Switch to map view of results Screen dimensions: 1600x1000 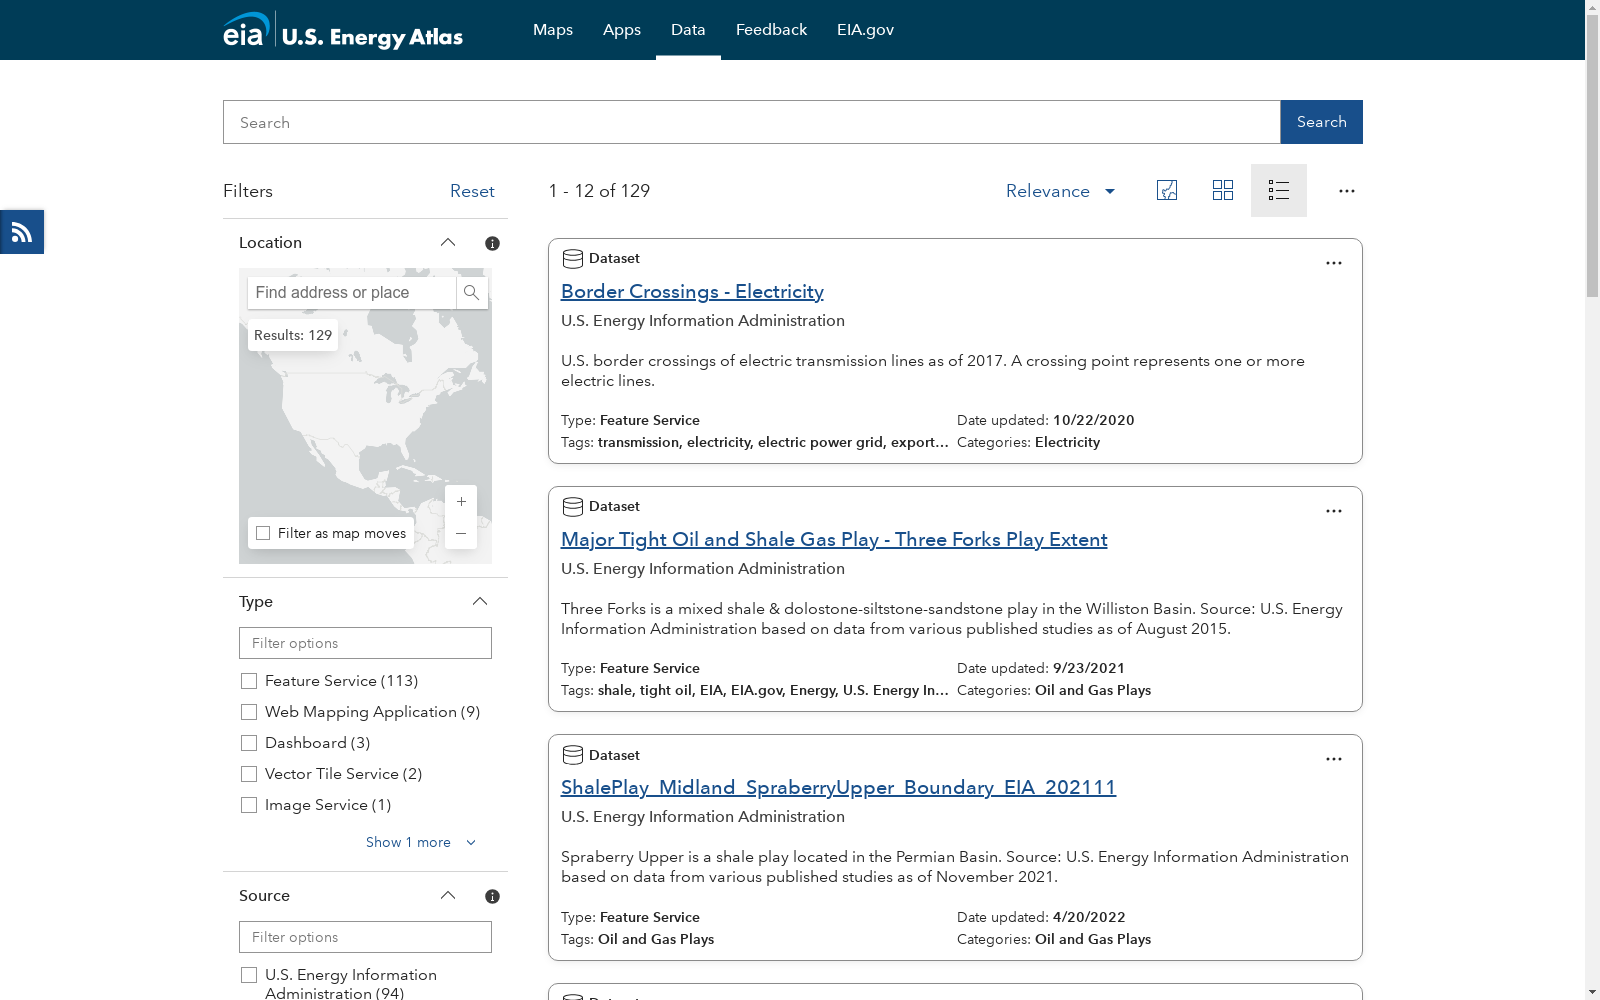tap(1166, 190)
